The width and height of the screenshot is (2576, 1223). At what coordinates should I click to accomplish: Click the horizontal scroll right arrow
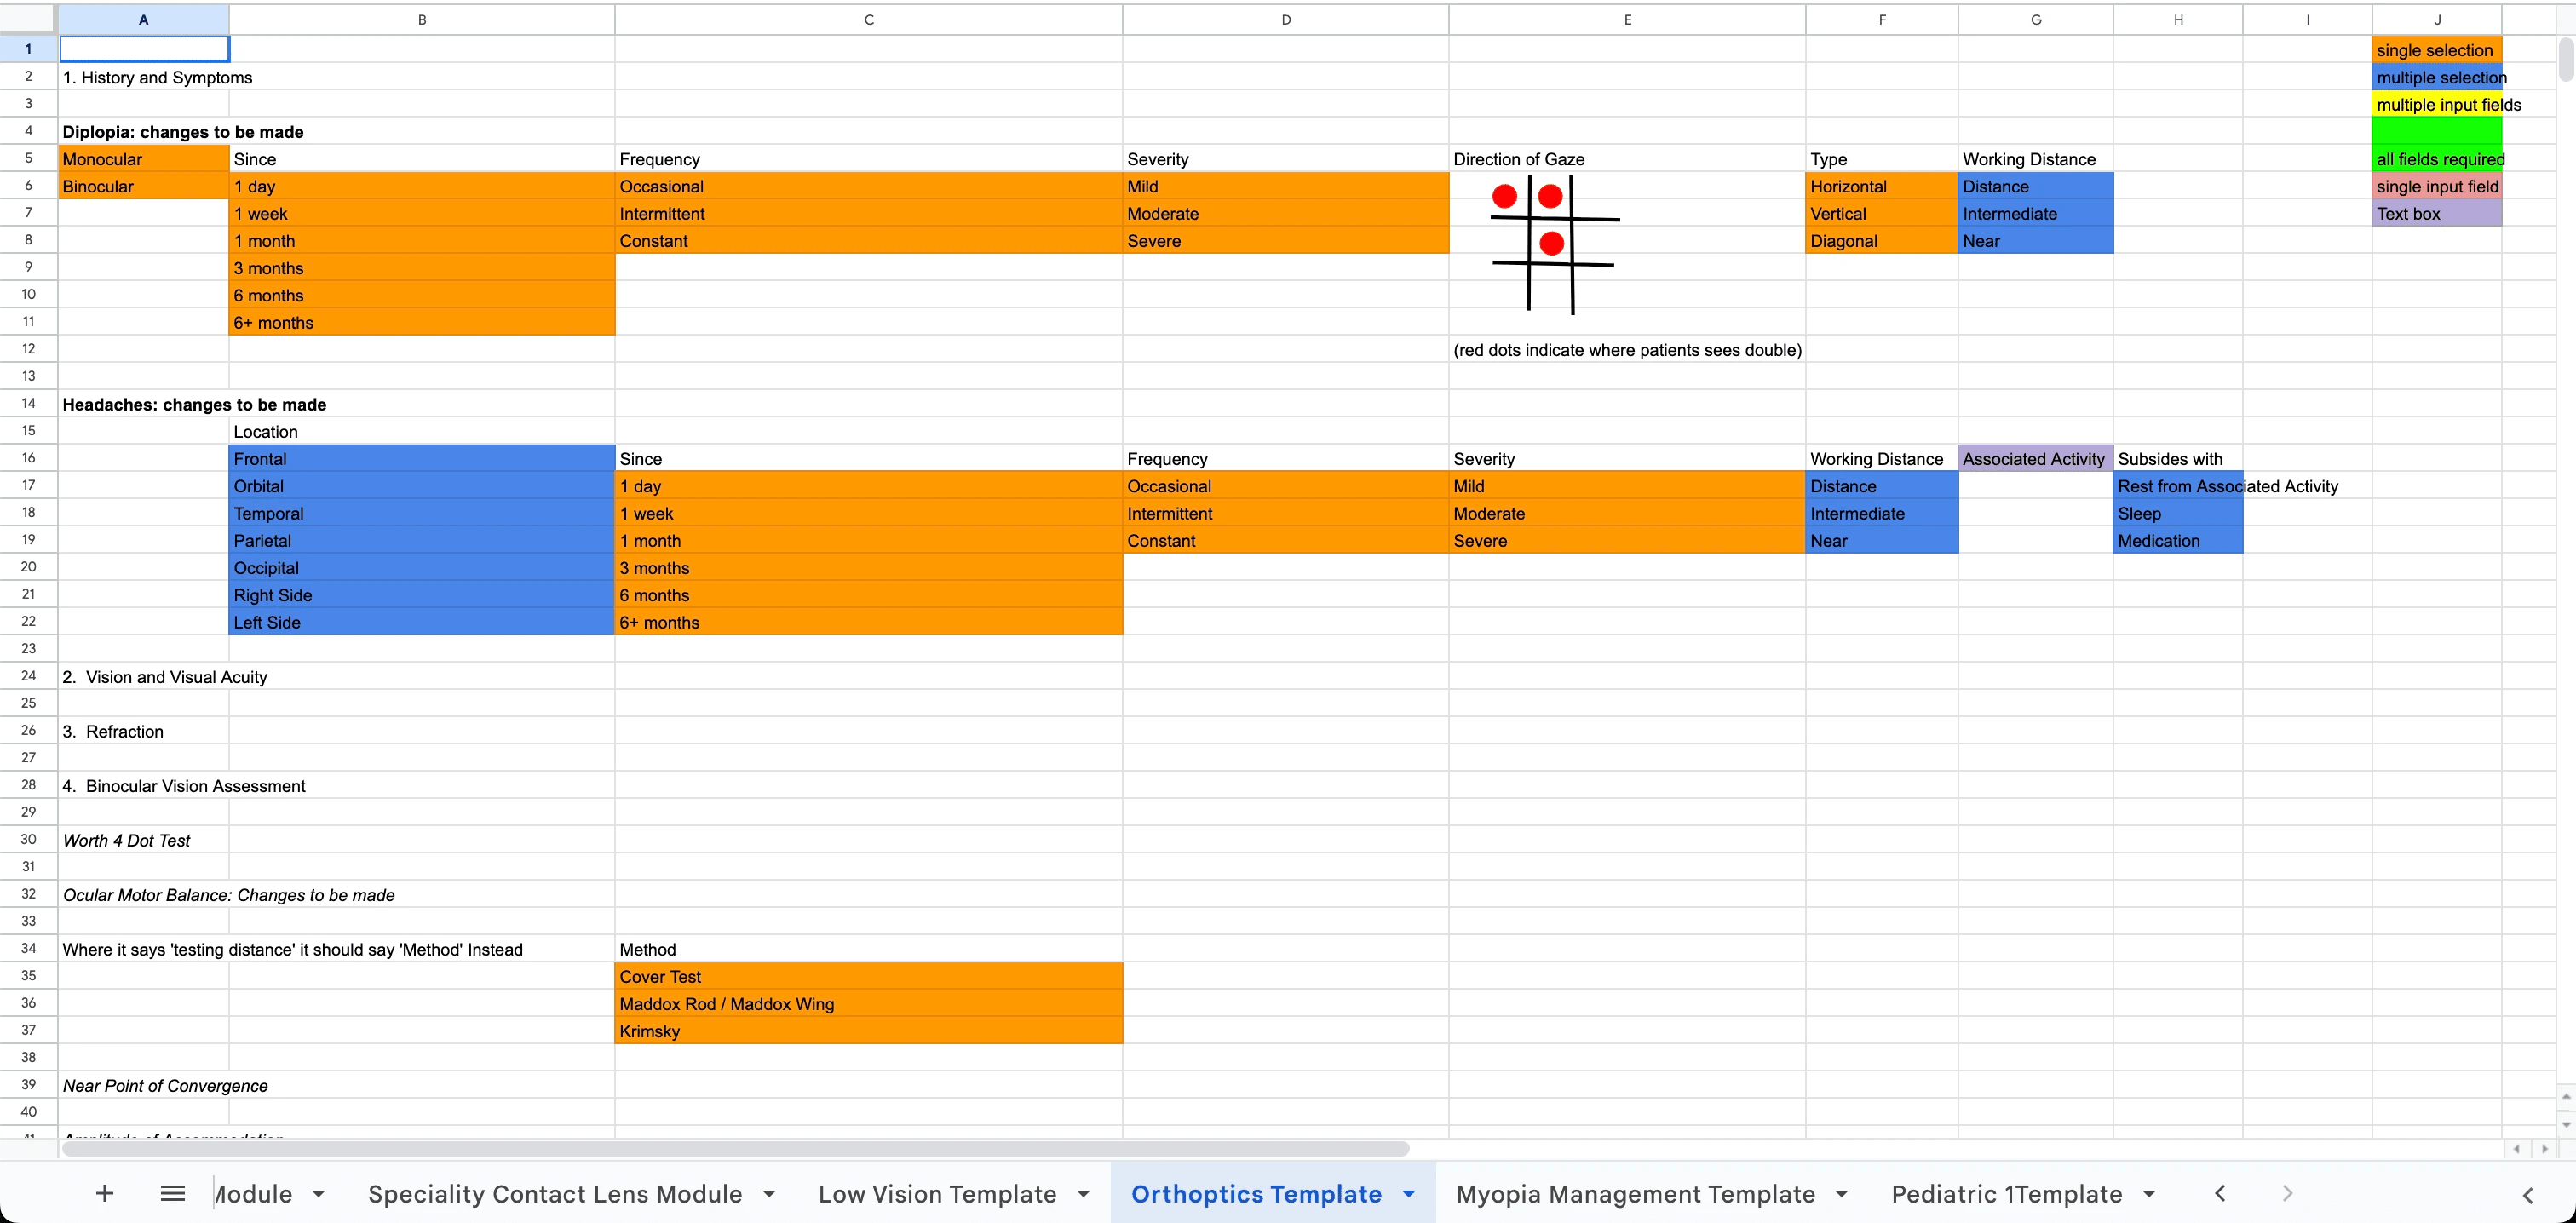(2544, 1149)
